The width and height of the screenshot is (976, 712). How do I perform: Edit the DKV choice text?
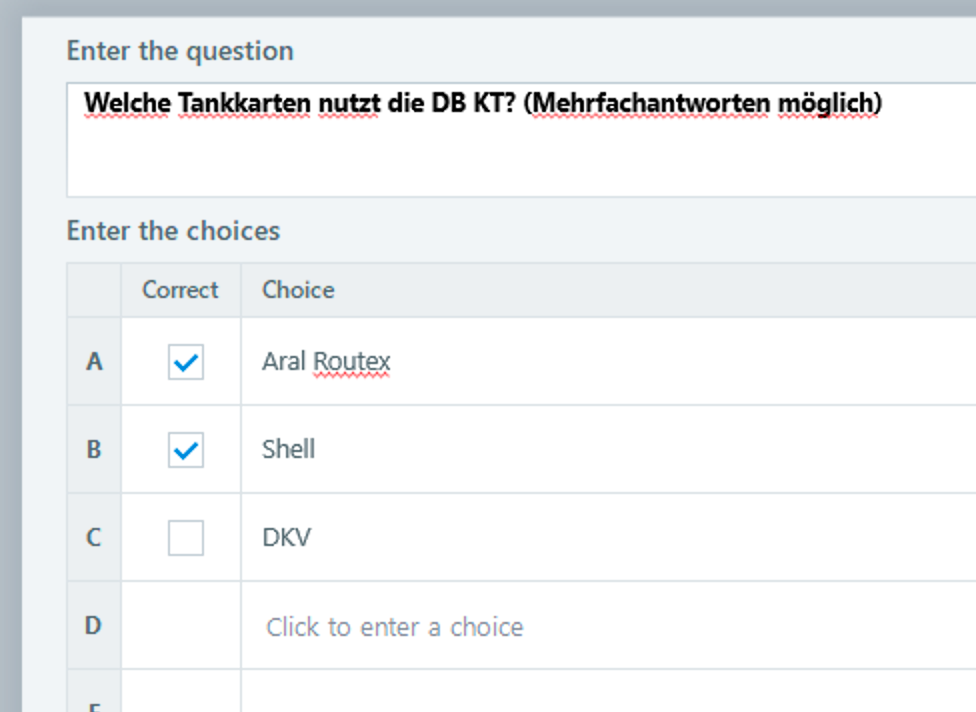tap(287, 538)
